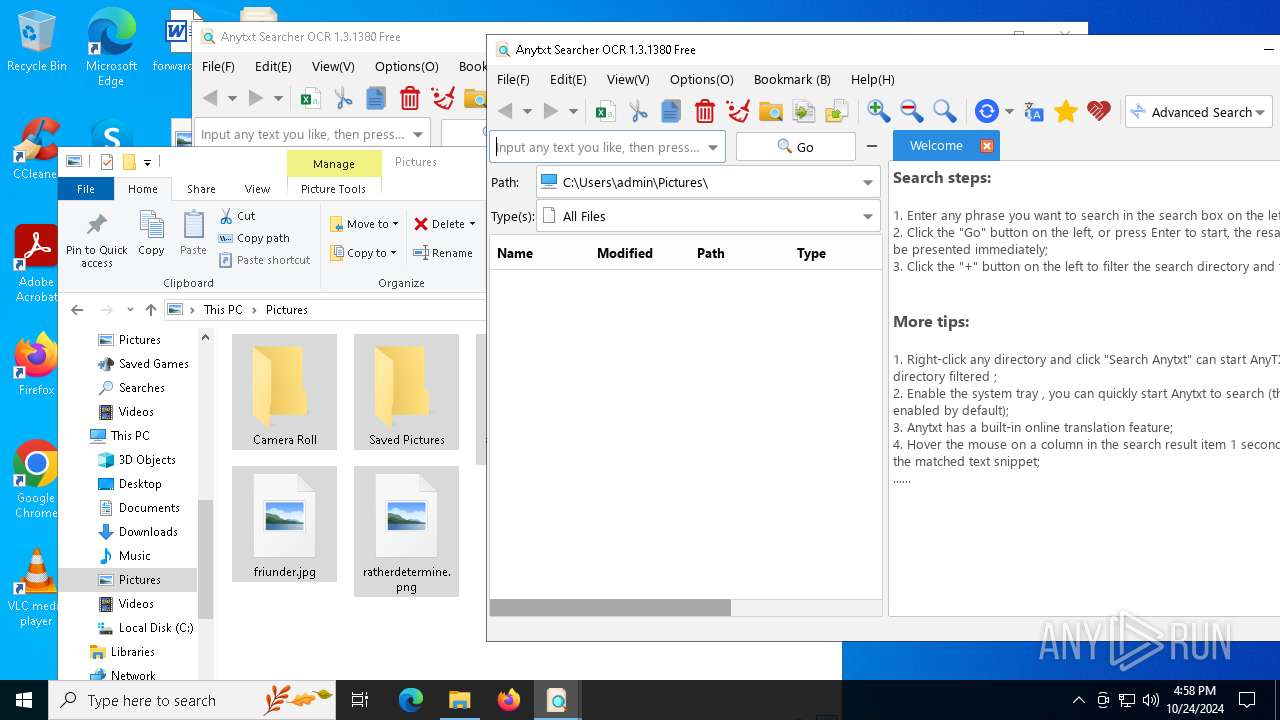Click the red heart handshake icon
The height and width of the screenshot is (720, 1280).
click(1099, 111)
